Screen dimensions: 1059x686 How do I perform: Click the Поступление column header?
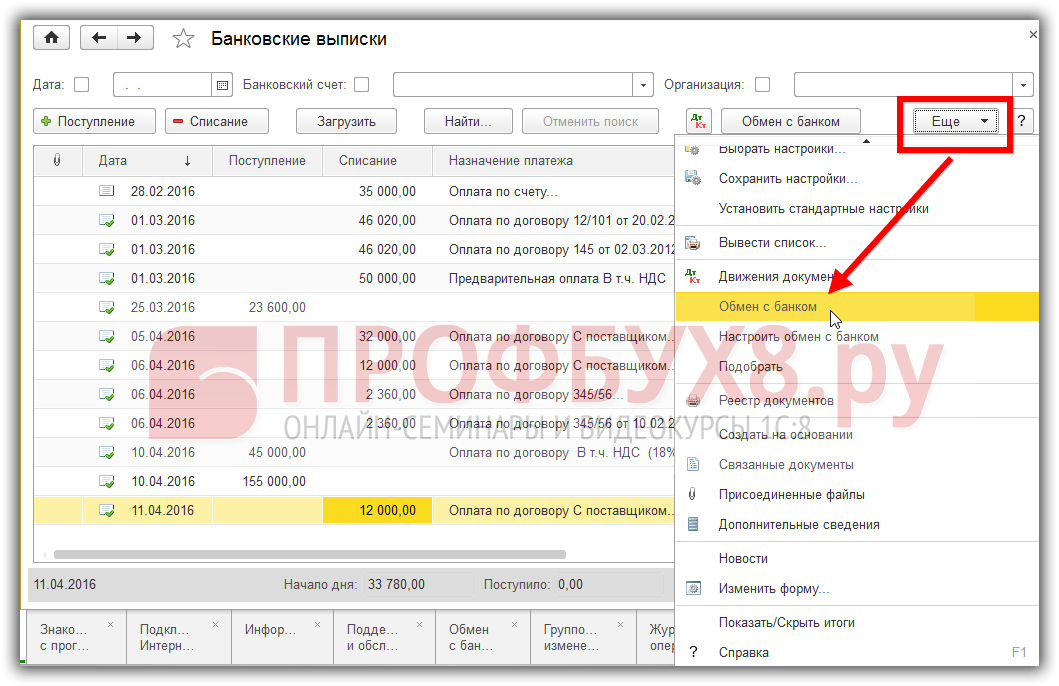point(267,161)
